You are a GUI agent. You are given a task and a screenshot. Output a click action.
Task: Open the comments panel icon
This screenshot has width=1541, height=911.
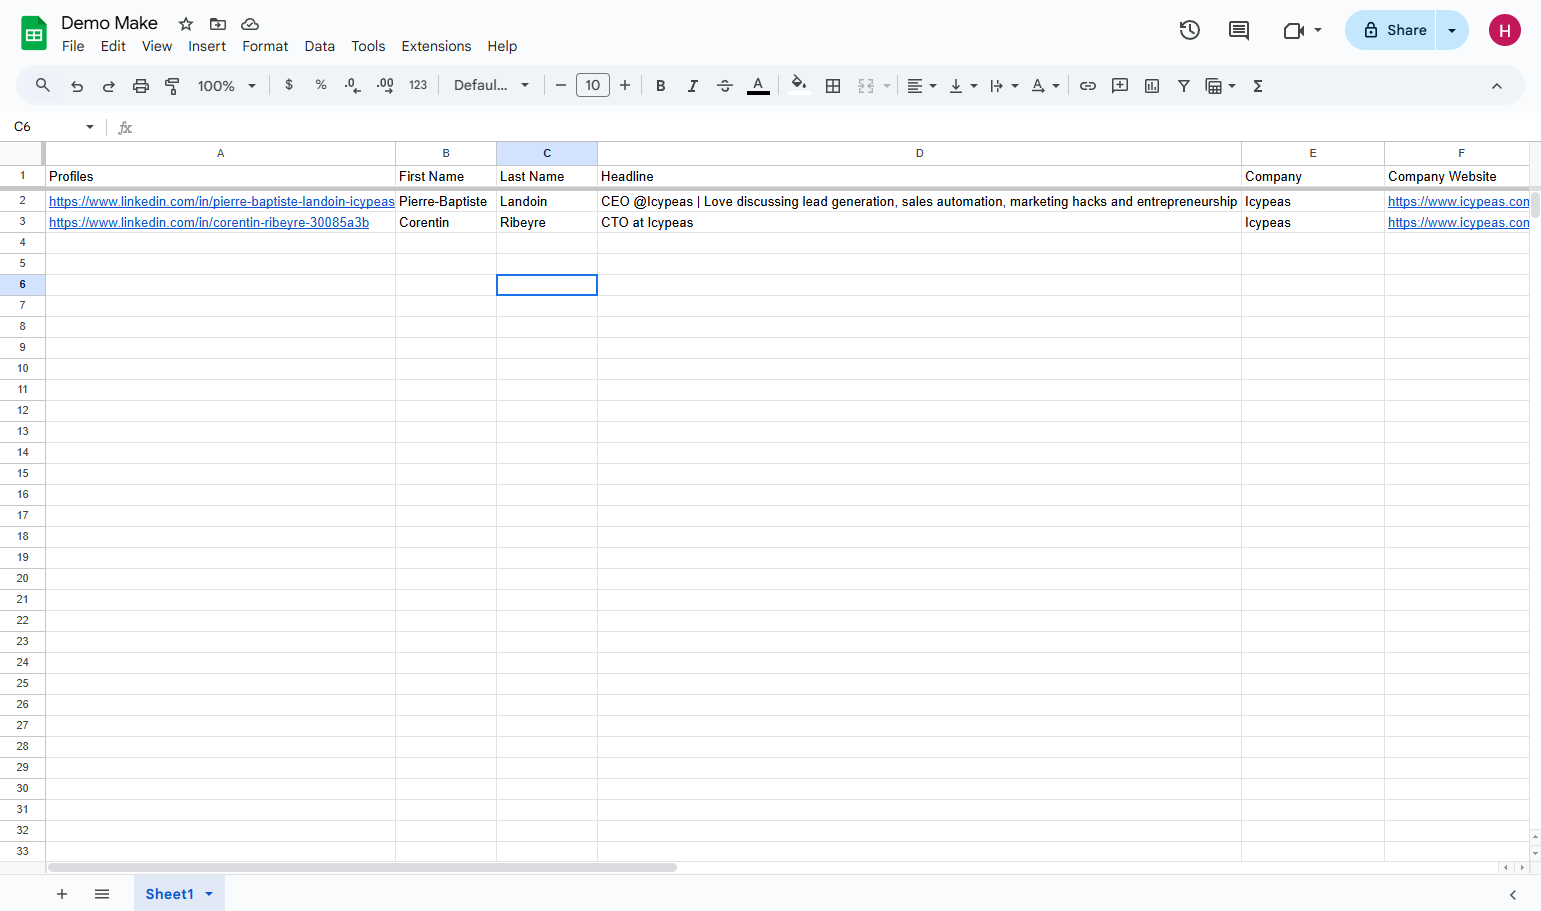click(1239, 30)
